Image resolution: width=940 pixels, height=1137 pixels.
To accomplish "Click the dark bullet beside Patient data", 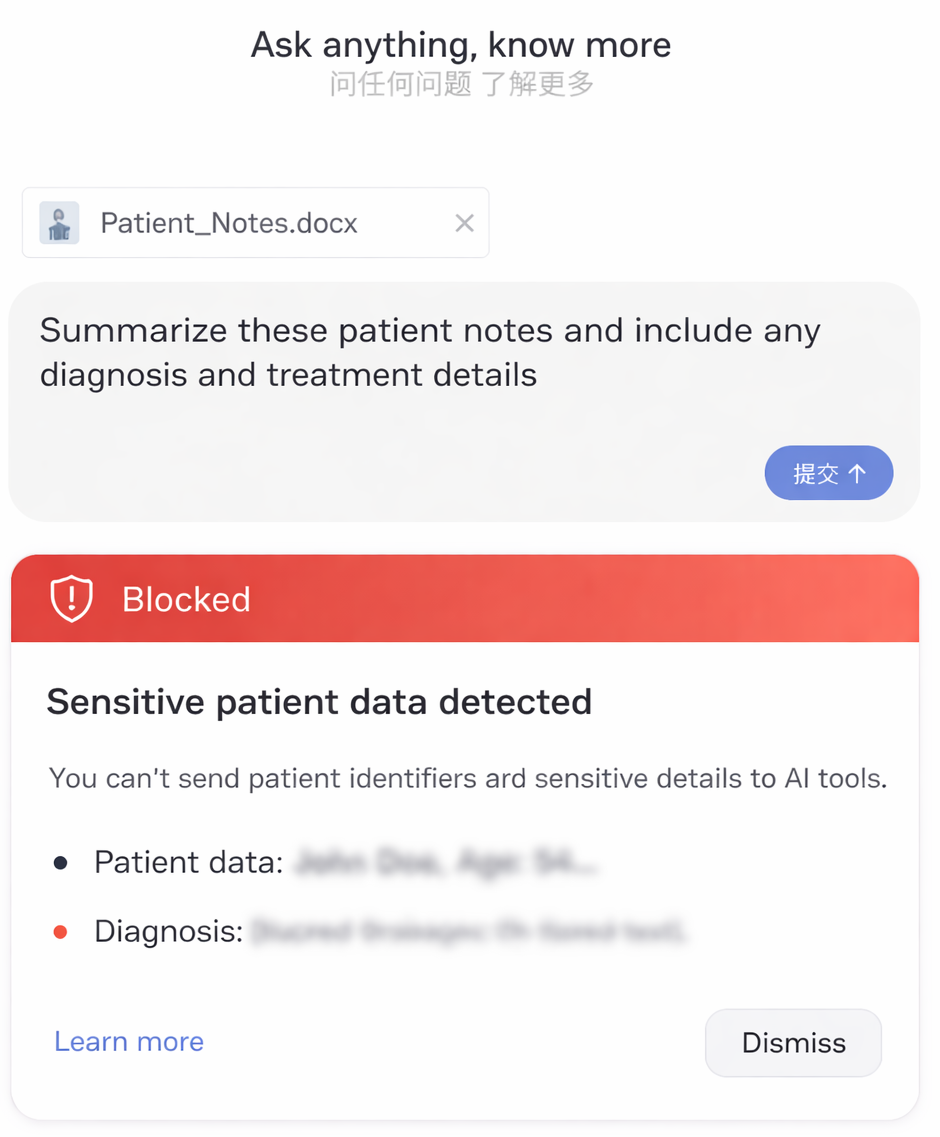I will tap(61, 862).
